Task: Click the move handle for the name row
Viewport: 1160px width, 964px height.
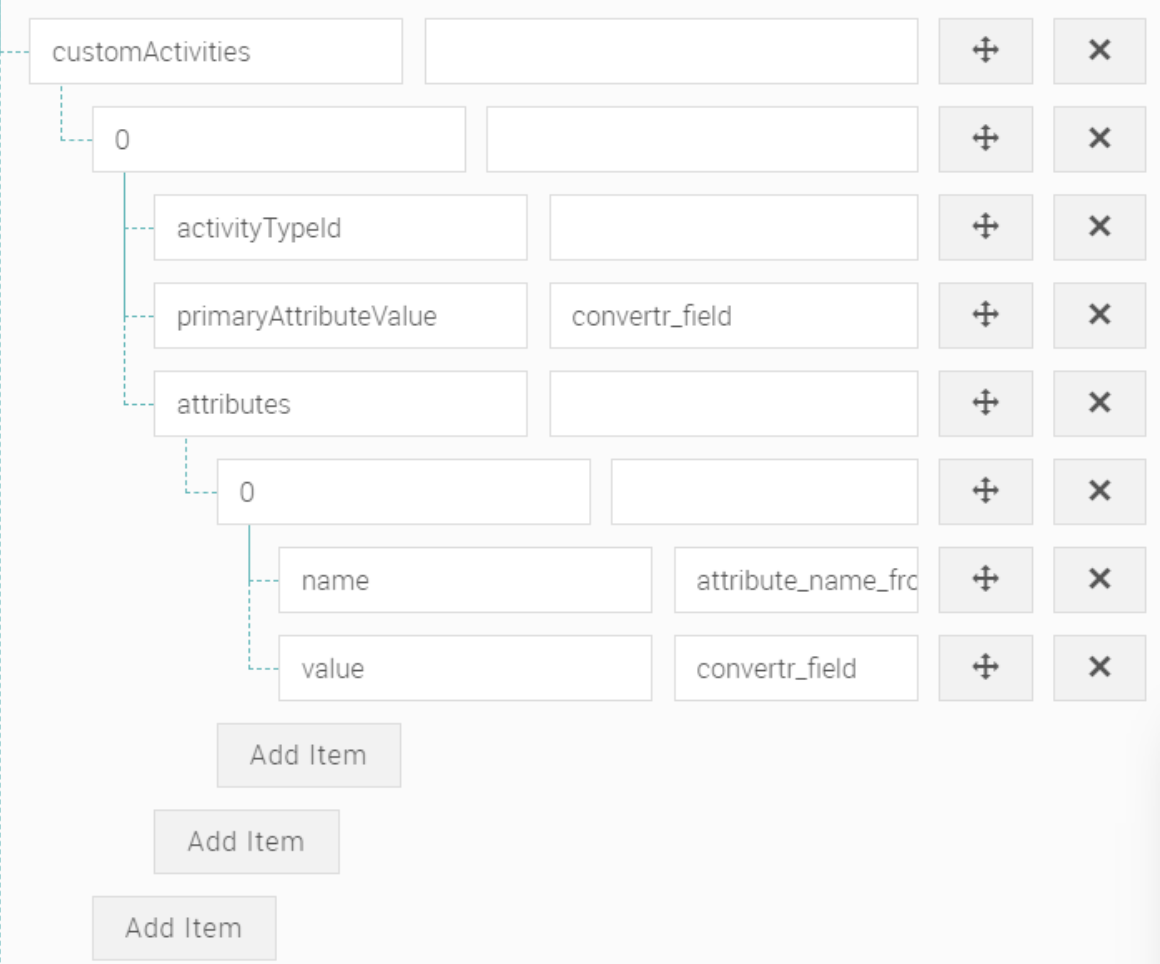Action: [x=985, y=578]
